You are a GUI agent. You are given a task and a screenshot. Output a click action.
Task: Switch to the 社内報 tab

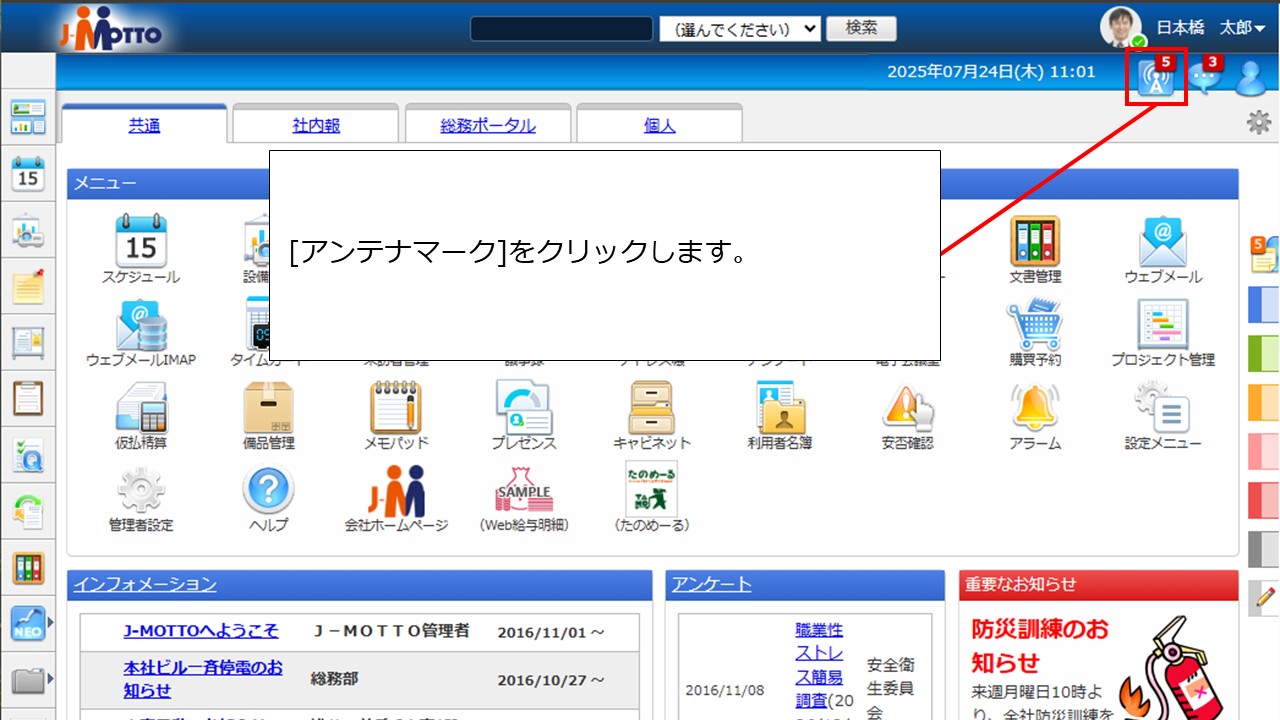(x=315, y=123)
